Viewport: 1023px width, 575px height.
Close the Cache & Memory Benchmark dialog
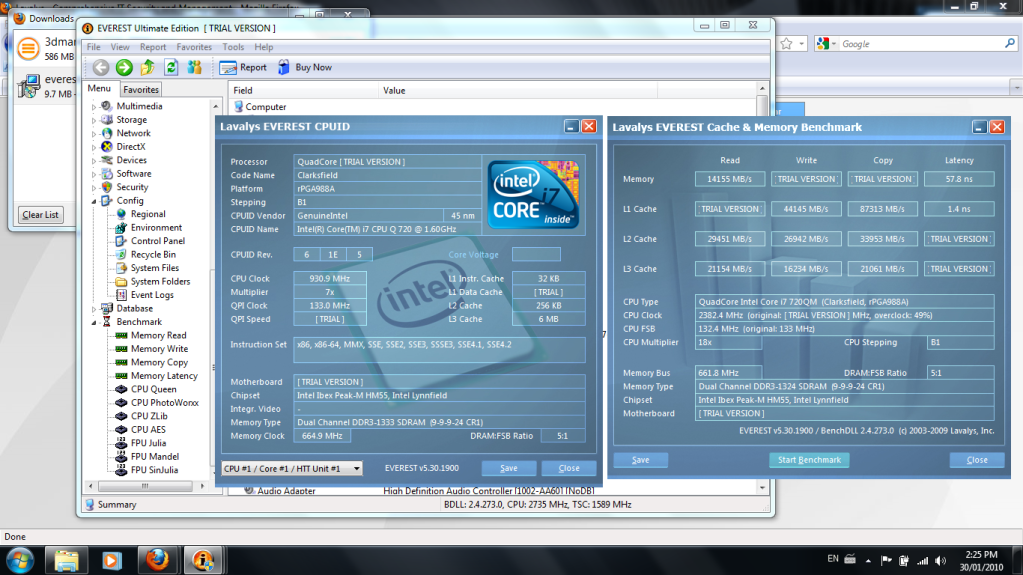977,459
